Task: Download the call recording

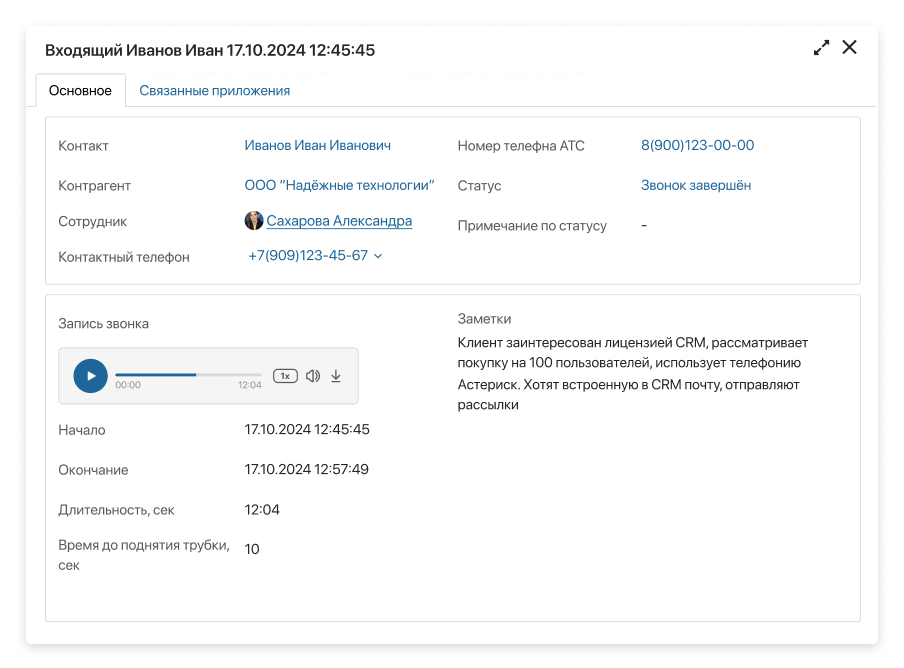Action: coord(336,376)
